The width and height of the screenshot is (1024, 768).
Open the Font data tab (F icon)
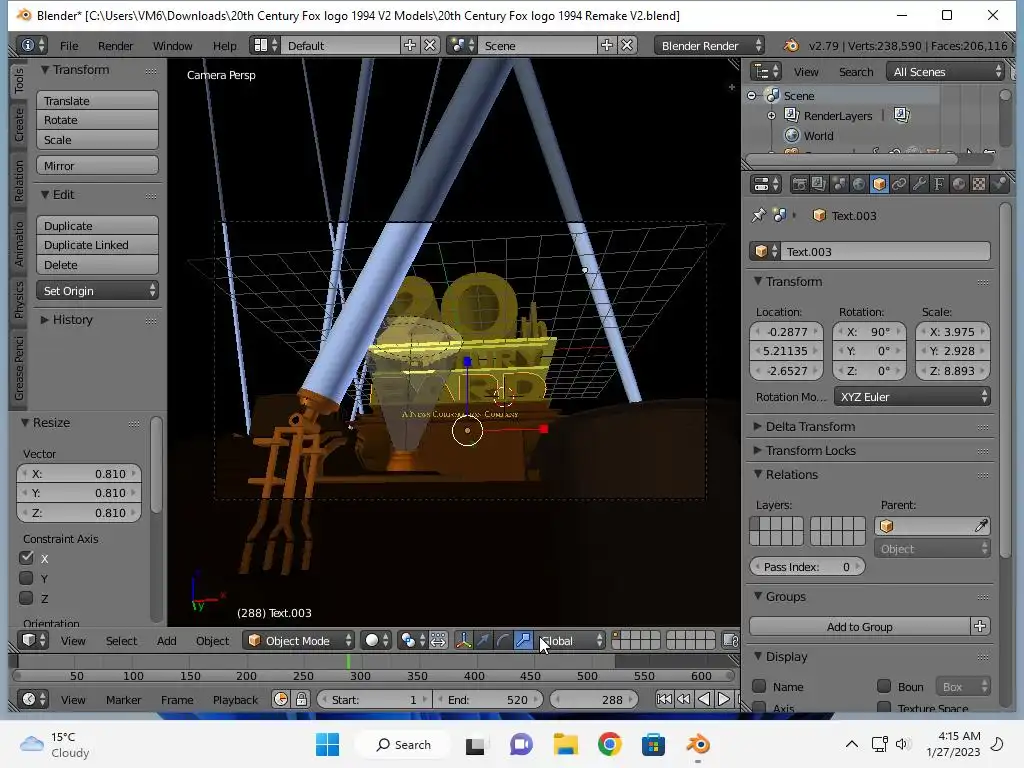[x=938, y=184]
